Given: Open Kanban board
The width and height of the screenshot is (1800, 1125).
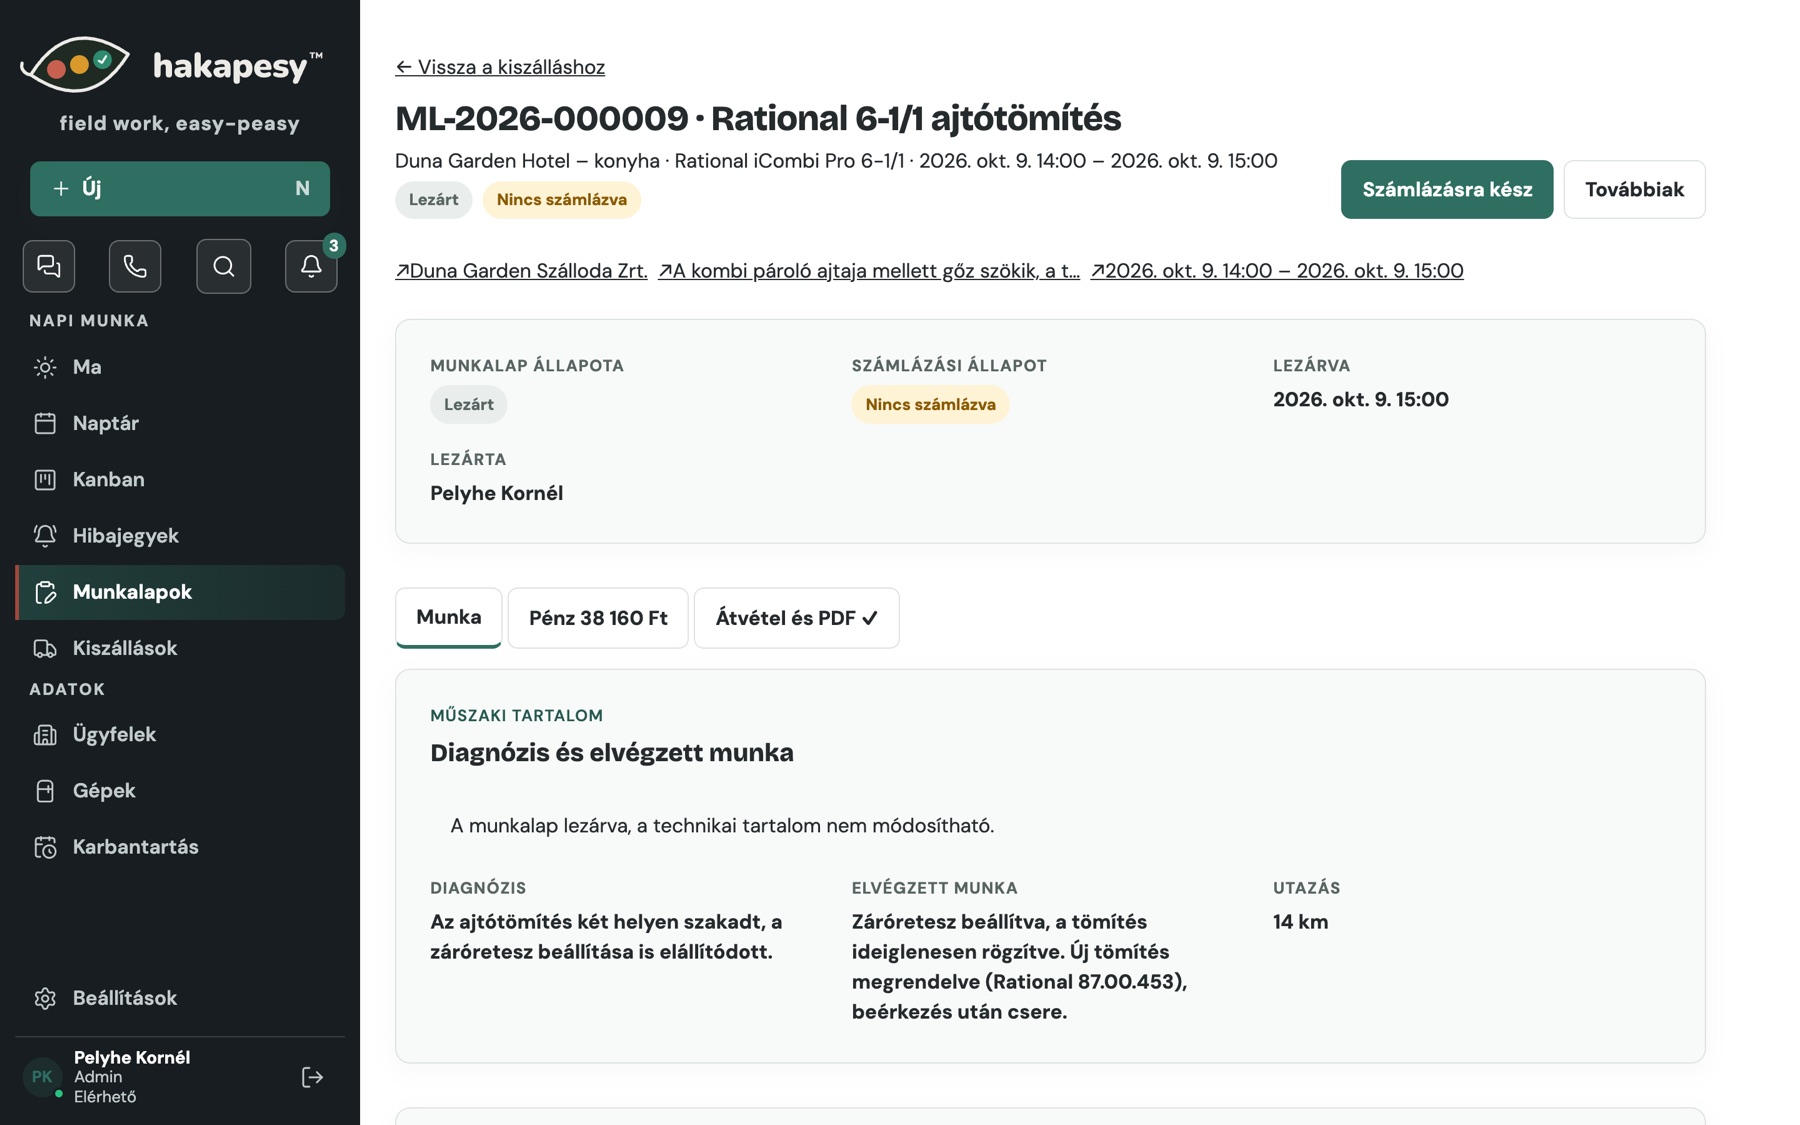Looking at the screenshot, I should click(180, 479).
